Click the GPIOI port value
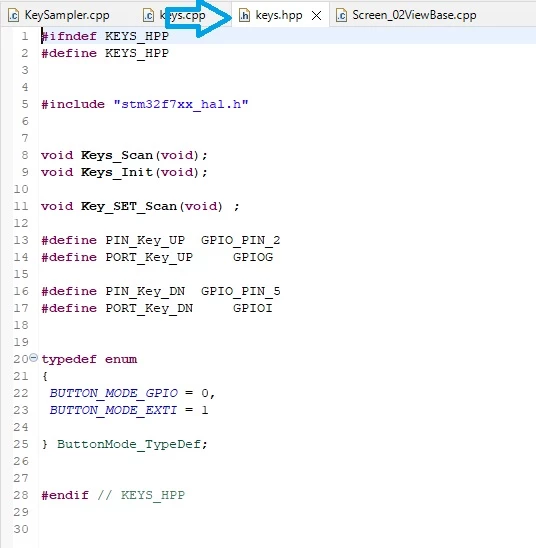Screen dimensions: 536x548 pyautogui.click(x=253, y=308)
